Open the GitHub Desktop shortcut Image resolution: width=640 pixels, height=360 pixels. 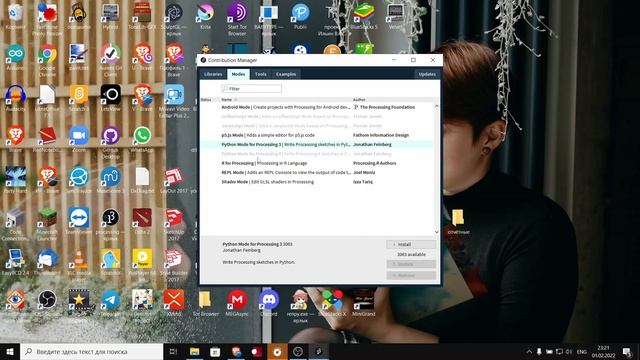click(111, 142)
